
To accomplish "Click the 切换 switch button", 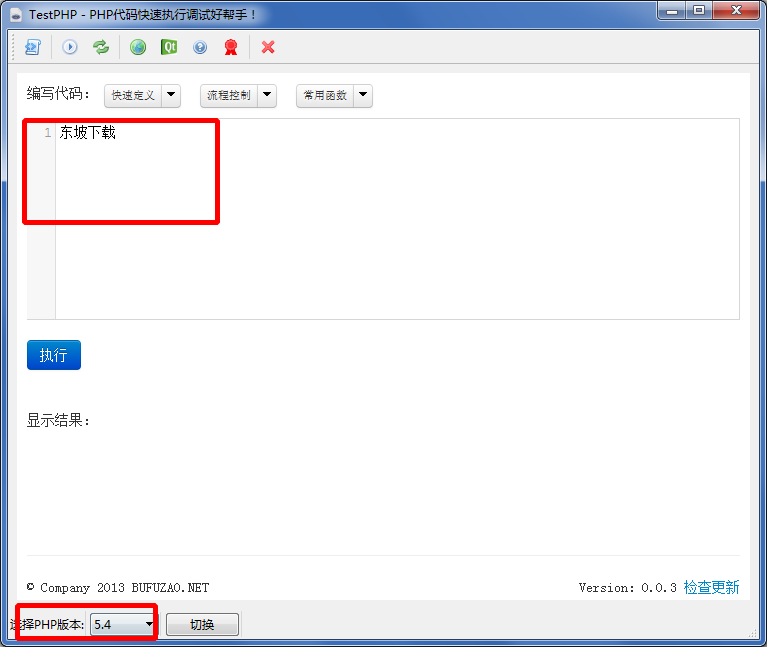I will coord(203,625).
